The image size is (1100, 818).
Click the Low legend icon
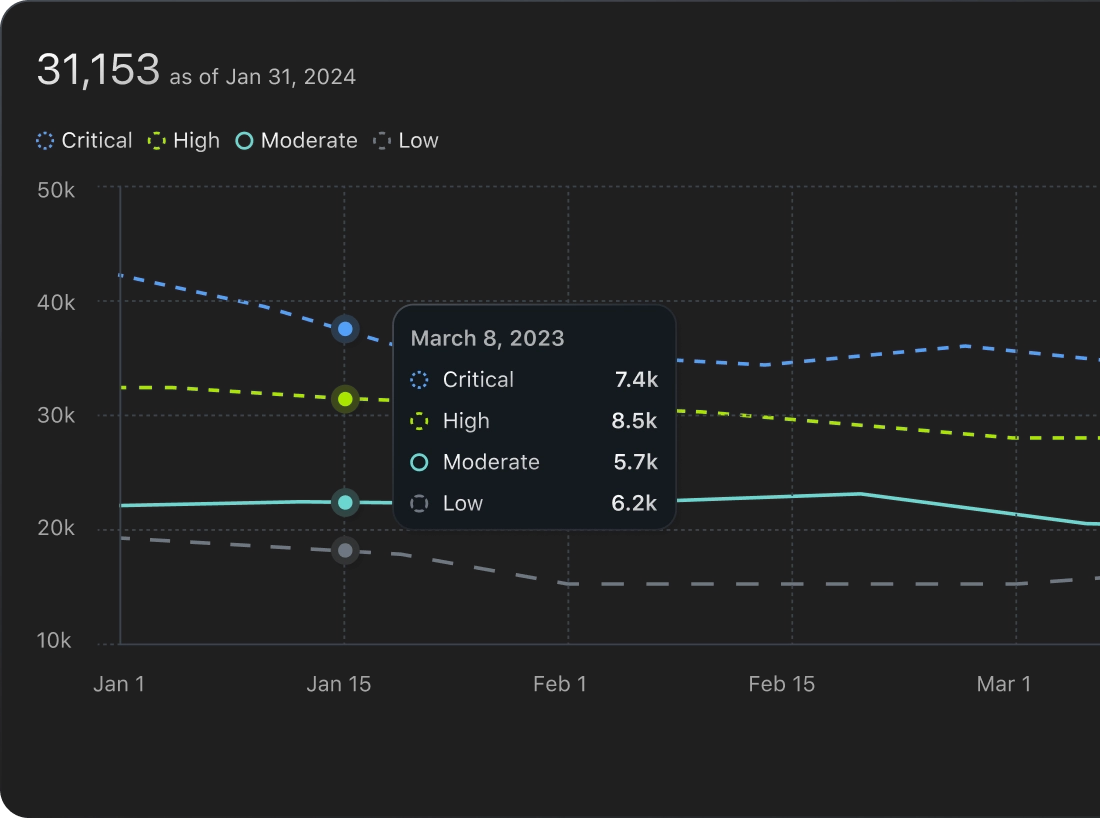pos(381,140)
